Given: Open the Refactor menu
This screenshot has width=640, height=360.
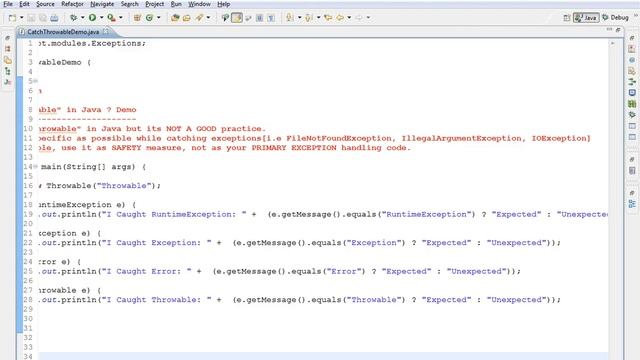Looking at the screenshot, I should coord(72,4).
